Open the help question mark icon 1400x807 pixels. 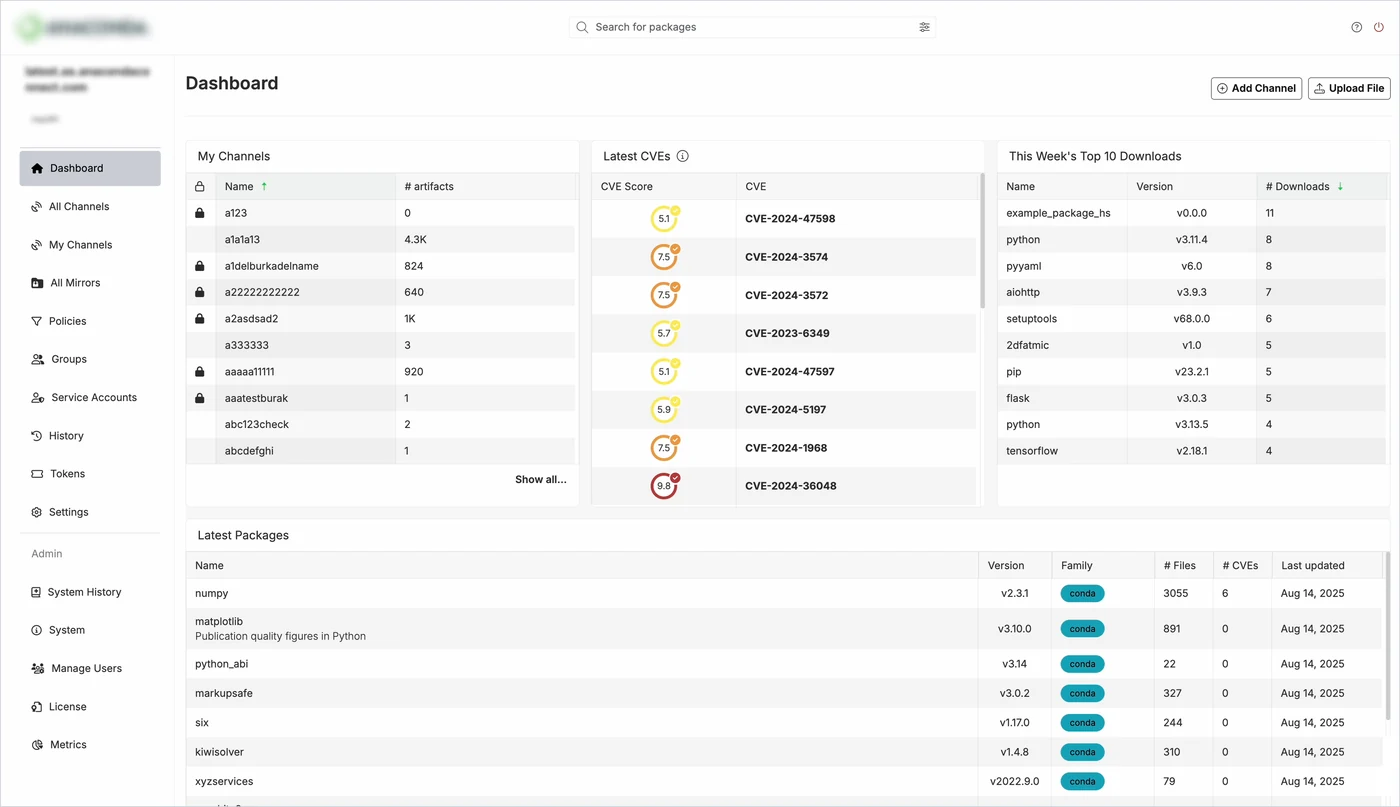click(1356, 27)
